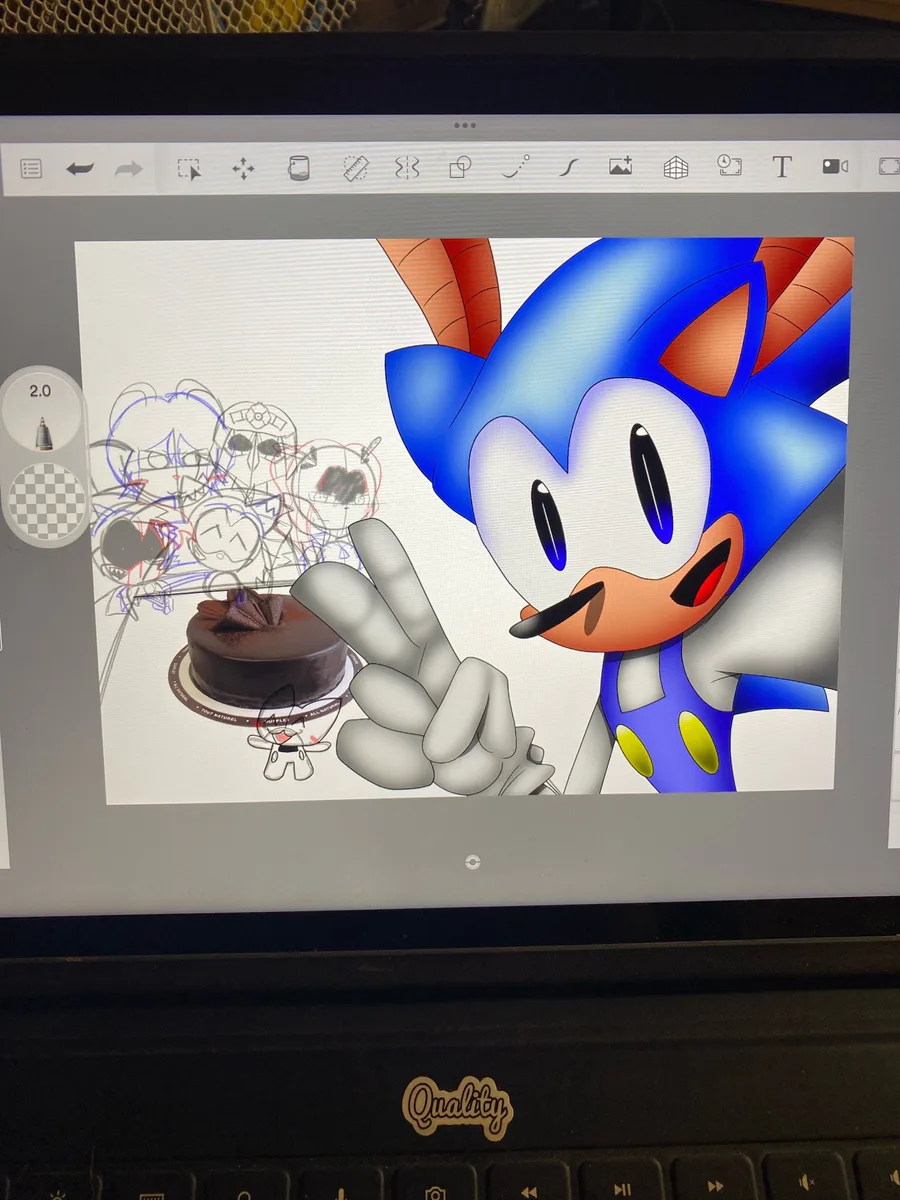Image resolution: width=900 pixels, height=1200 pixels.
Task: Import an image into the canvas
Action: pos(621,167)
